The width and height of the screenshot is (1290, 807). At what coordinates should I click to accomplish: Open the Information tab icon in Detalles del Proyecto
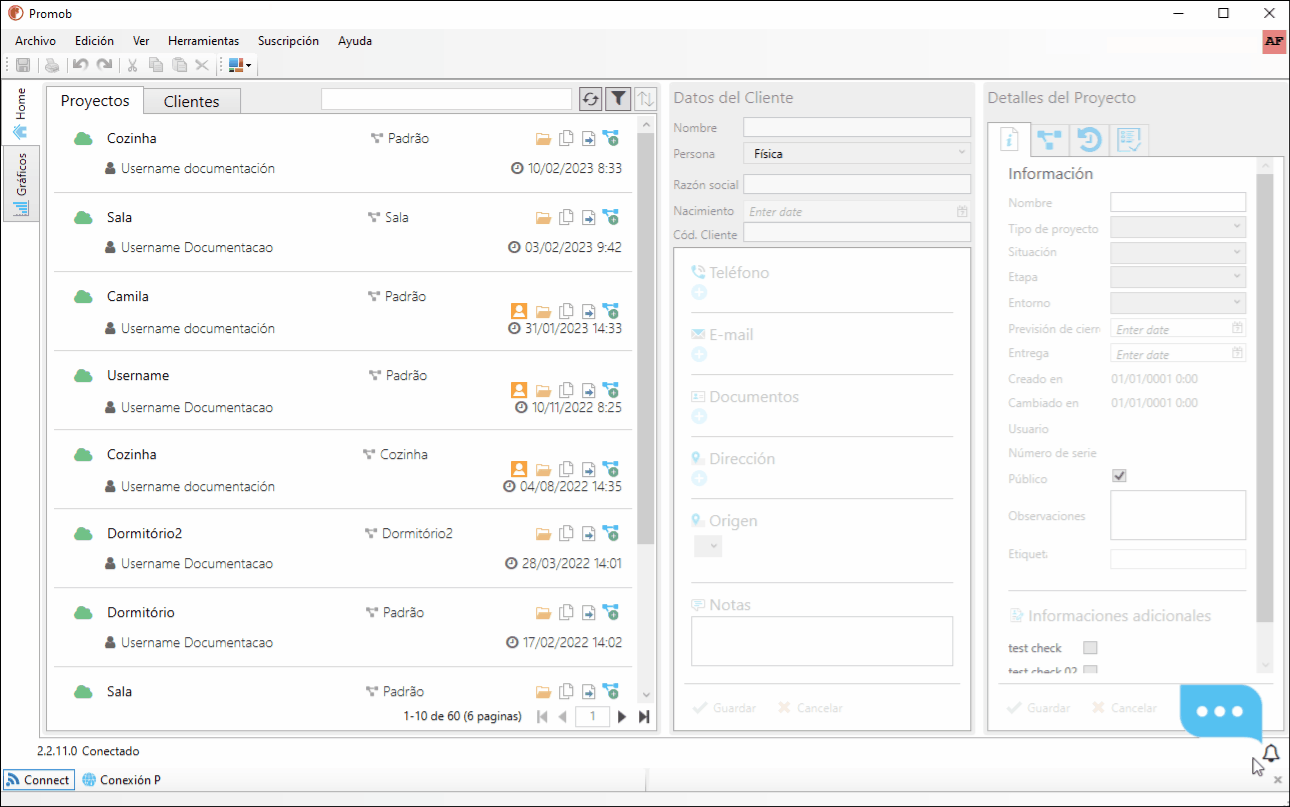[1009, 140]
